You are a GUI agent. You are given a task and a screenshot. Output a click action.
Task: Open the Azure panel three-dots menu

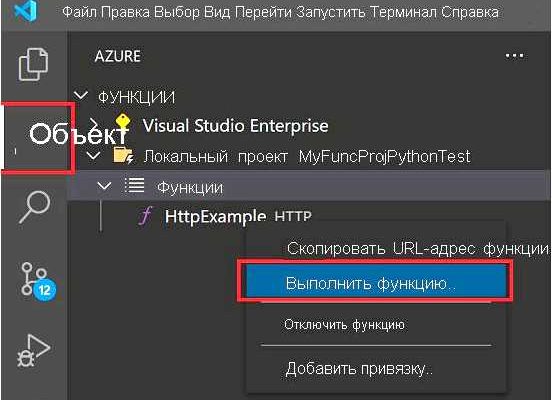pos(514,56)
